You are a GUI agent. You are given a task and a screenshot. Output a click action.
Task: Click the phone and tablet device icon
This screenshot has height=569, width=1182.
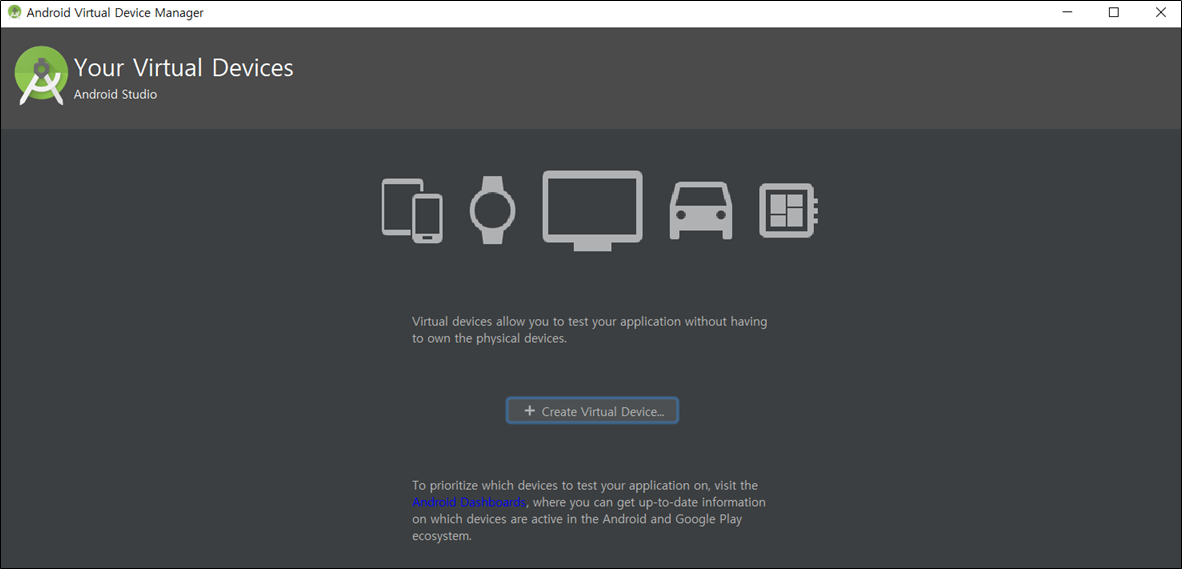[x=412, y=210]
